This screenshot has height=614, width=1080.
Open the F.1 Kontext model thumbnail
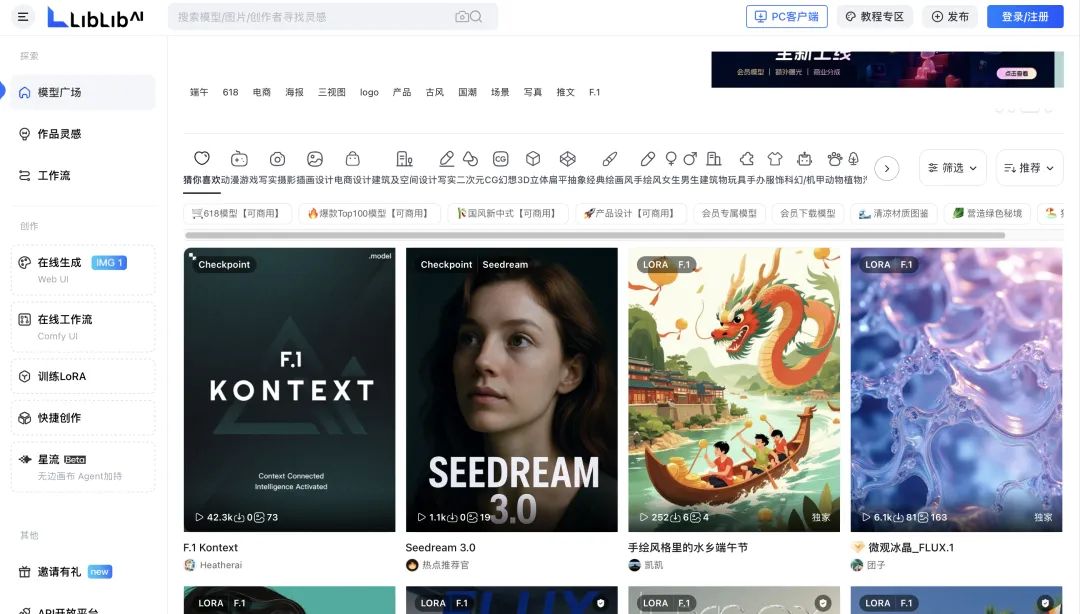click(289, 390)
